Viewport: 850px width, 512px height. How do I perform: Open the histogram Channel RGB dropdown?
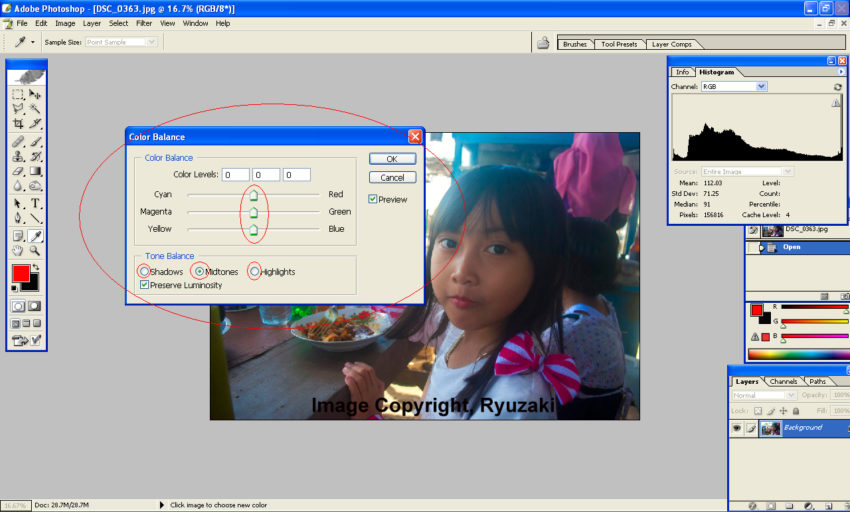point(761,87)
